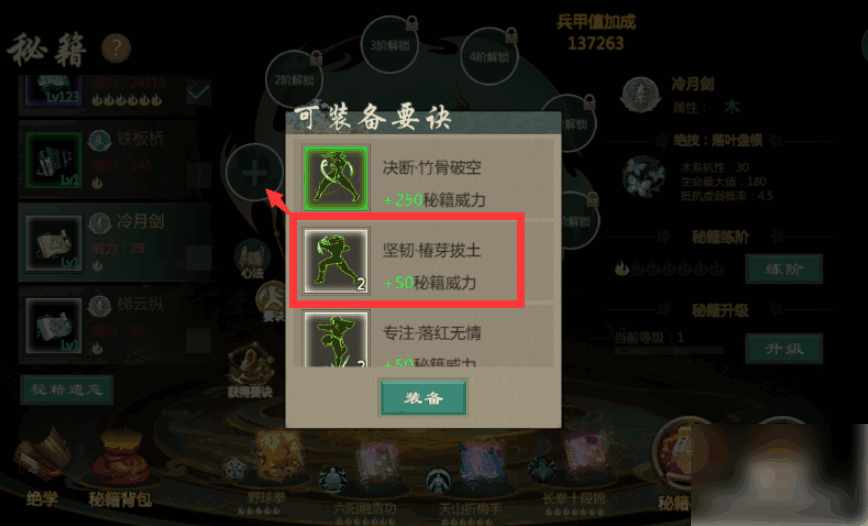Image resolution: width=868 pixels, height=526 pixels.
Task: Toggle the checkmark on the Lv123 manual
Action: [198, 92]
